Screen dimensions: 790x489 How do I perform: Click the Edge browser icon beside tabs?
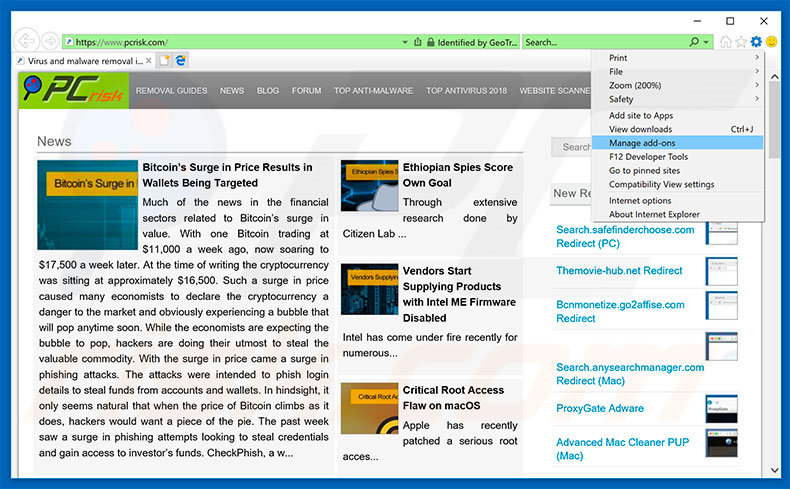[180, 61]
